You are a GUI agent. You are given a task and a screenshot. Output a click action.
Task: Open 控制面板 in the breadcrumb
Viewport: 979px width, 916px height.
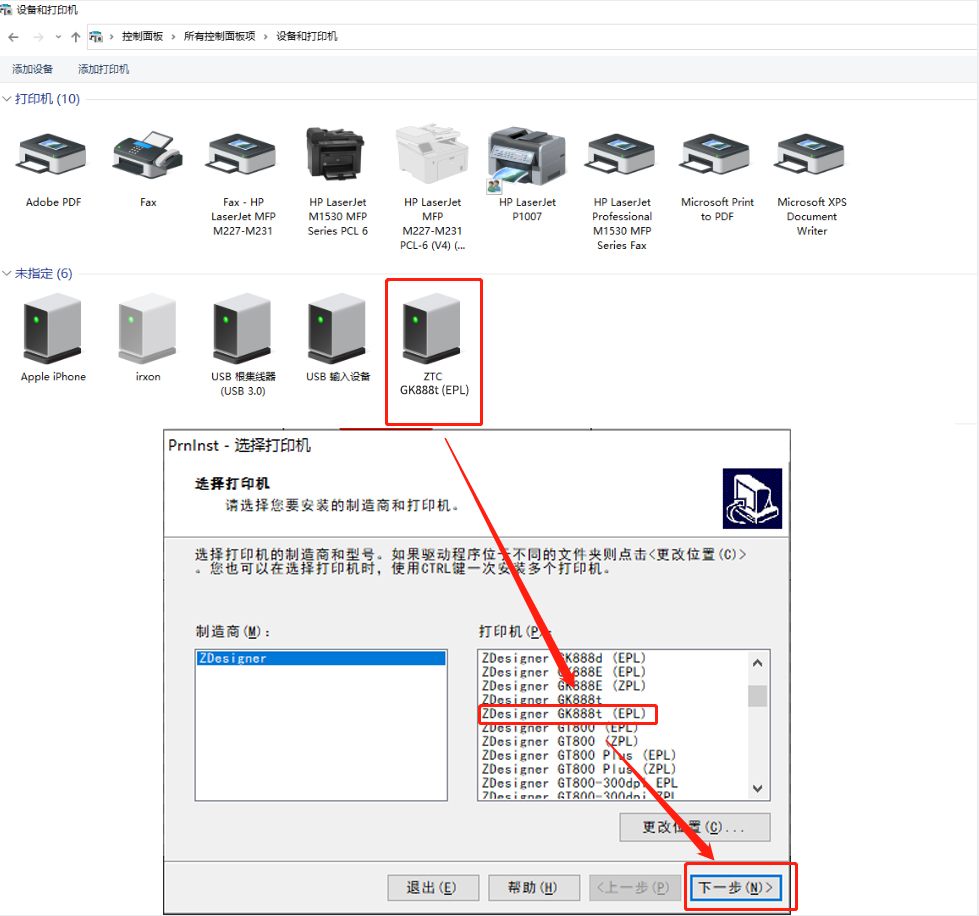click(142, 36)
